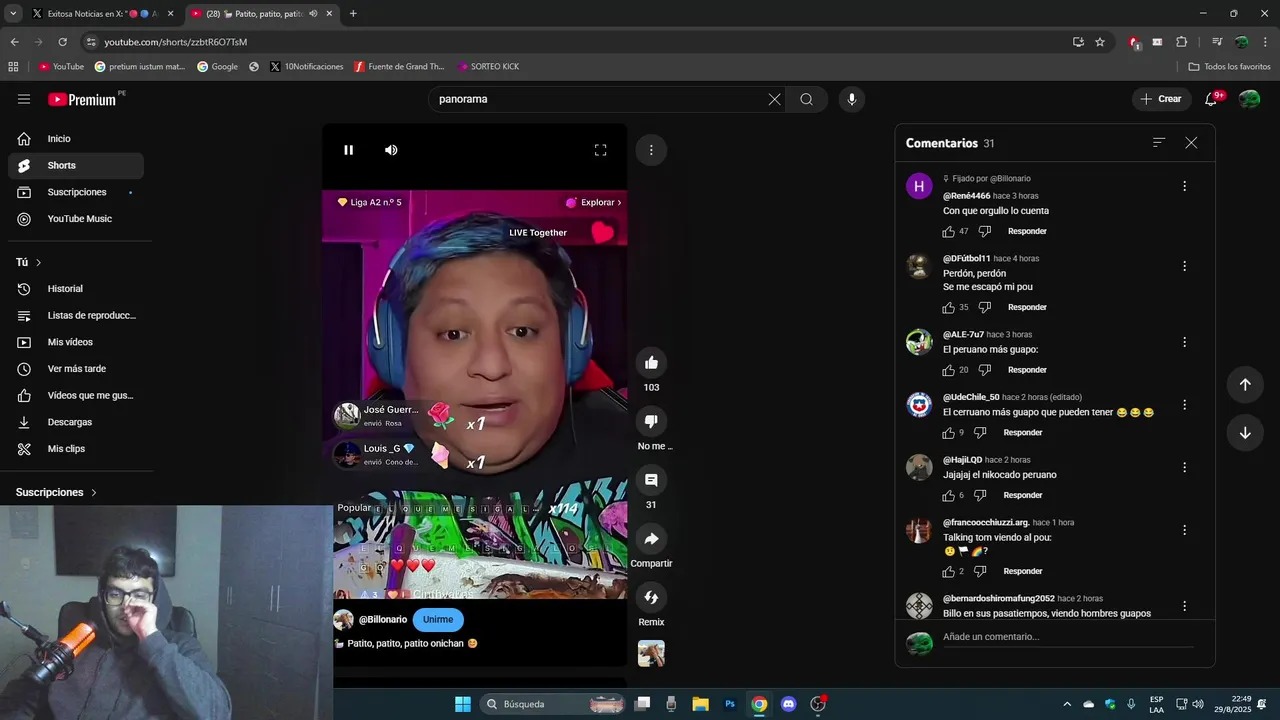Start voice search with microphone

pyautogui.click(x=852, y=99)
